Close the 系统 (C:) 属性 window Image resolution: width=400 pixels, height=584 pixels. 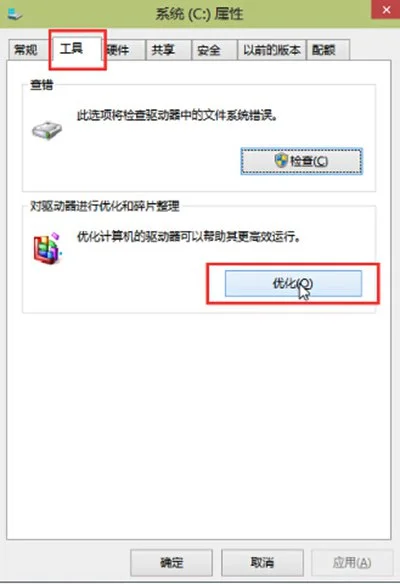385,9
